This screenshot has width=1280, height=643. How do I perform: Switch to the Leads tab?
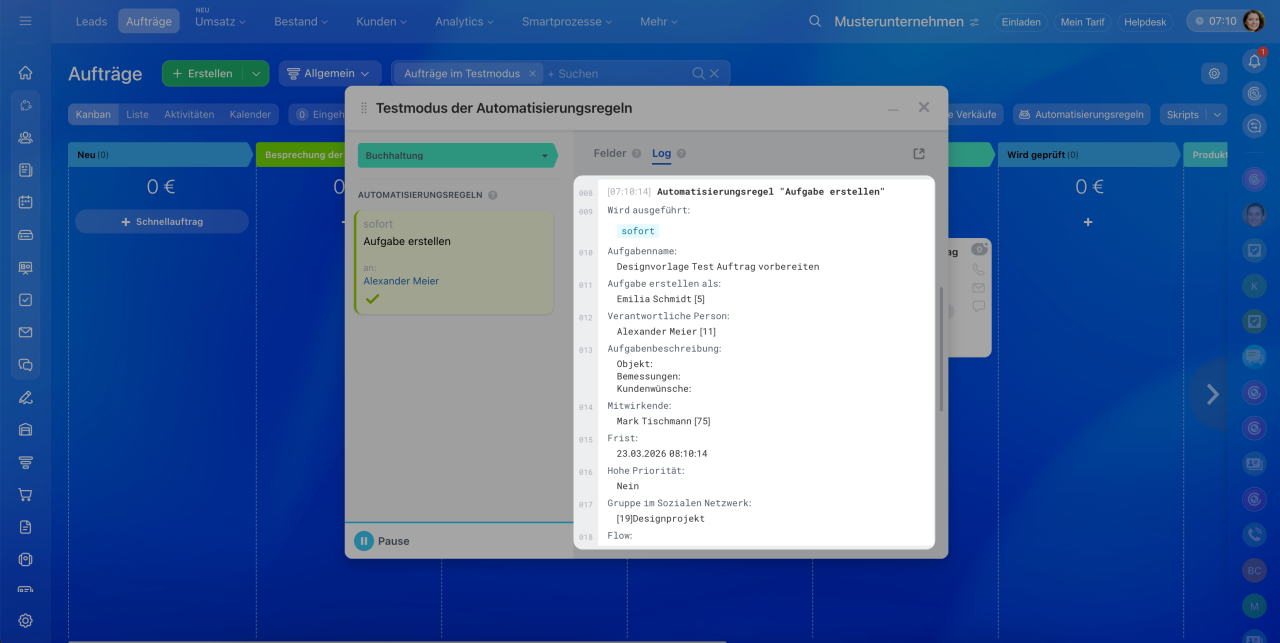[91, 21]
